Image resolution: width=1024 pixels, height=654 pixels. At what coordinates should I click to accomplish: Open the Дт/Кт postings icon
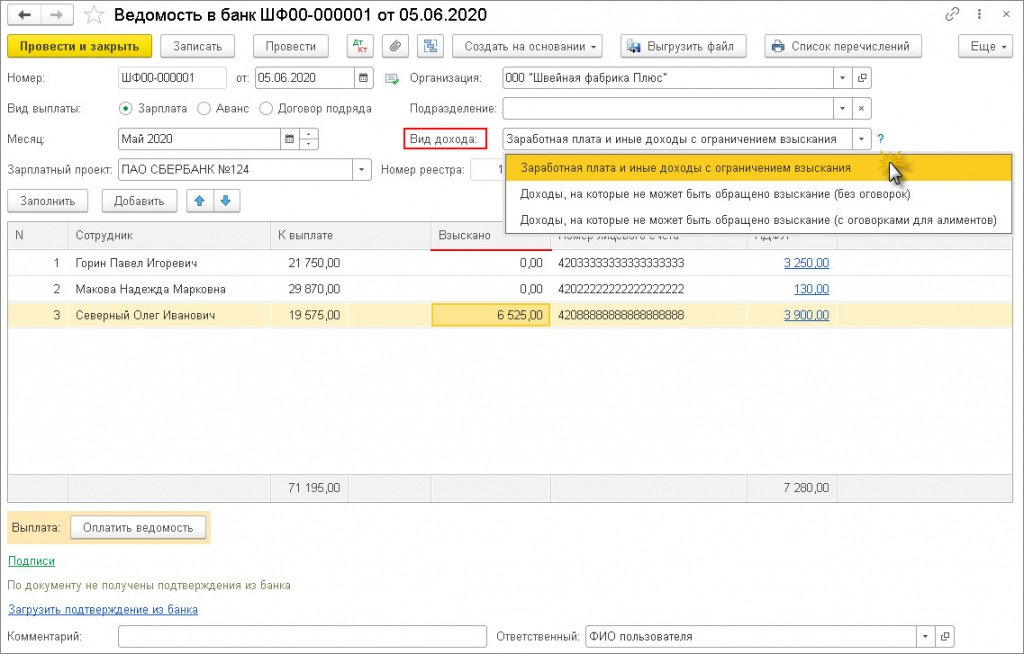click(359, 46)
